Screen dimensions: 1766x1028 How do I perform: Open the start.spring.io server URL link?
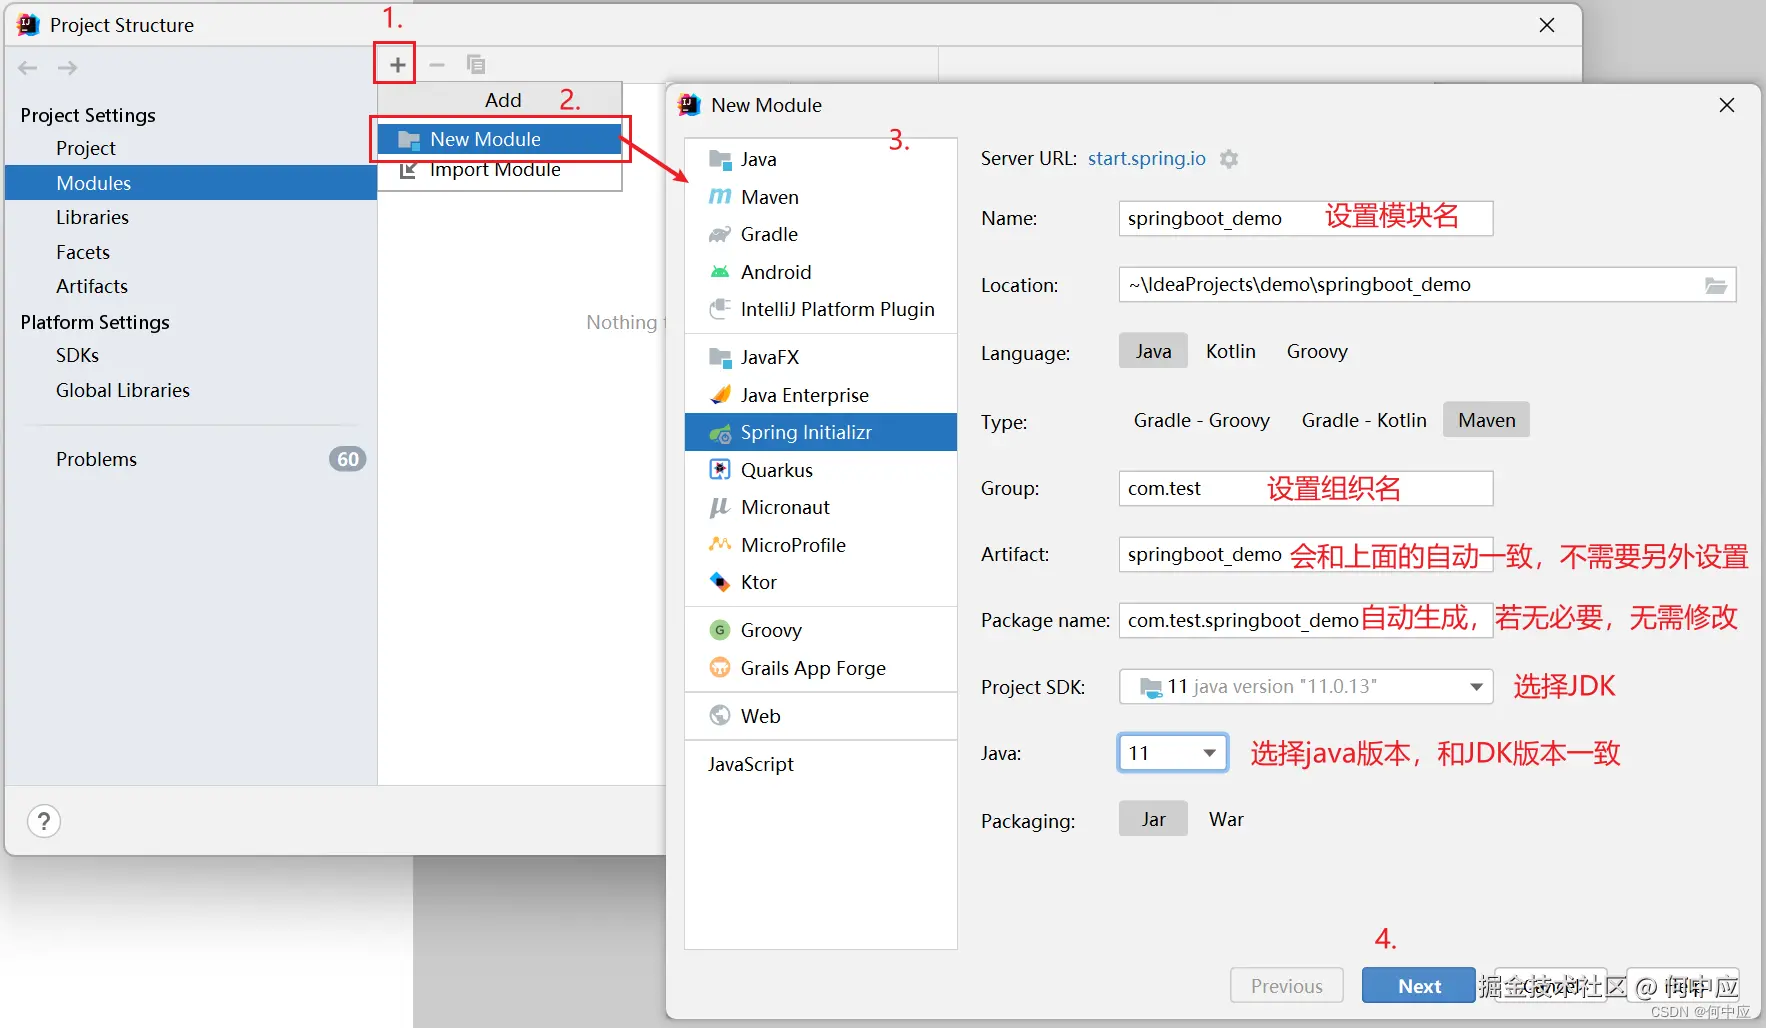(x=1147, y=158)
